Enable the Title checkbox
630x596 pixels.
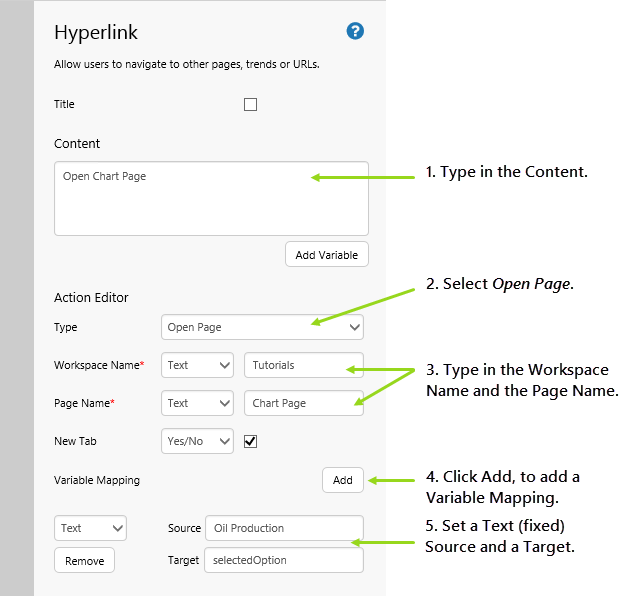click(250, 104)
